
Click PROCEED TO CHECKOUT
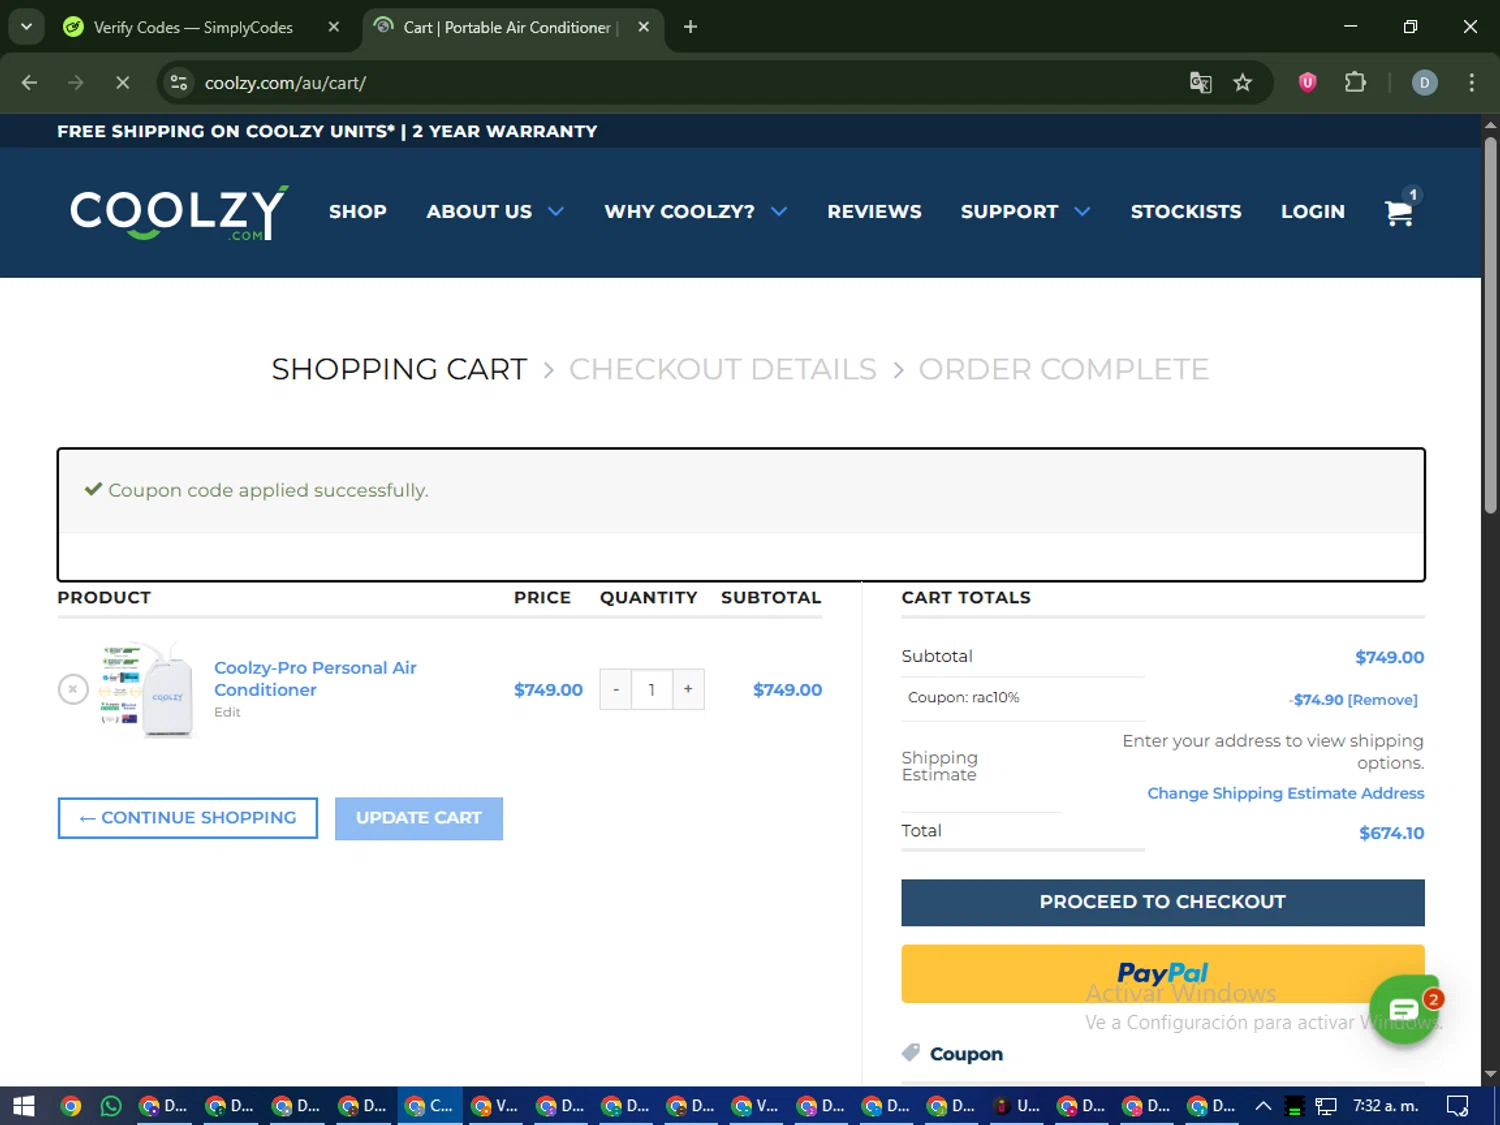pyautogui.click(x=1162, y=902)
